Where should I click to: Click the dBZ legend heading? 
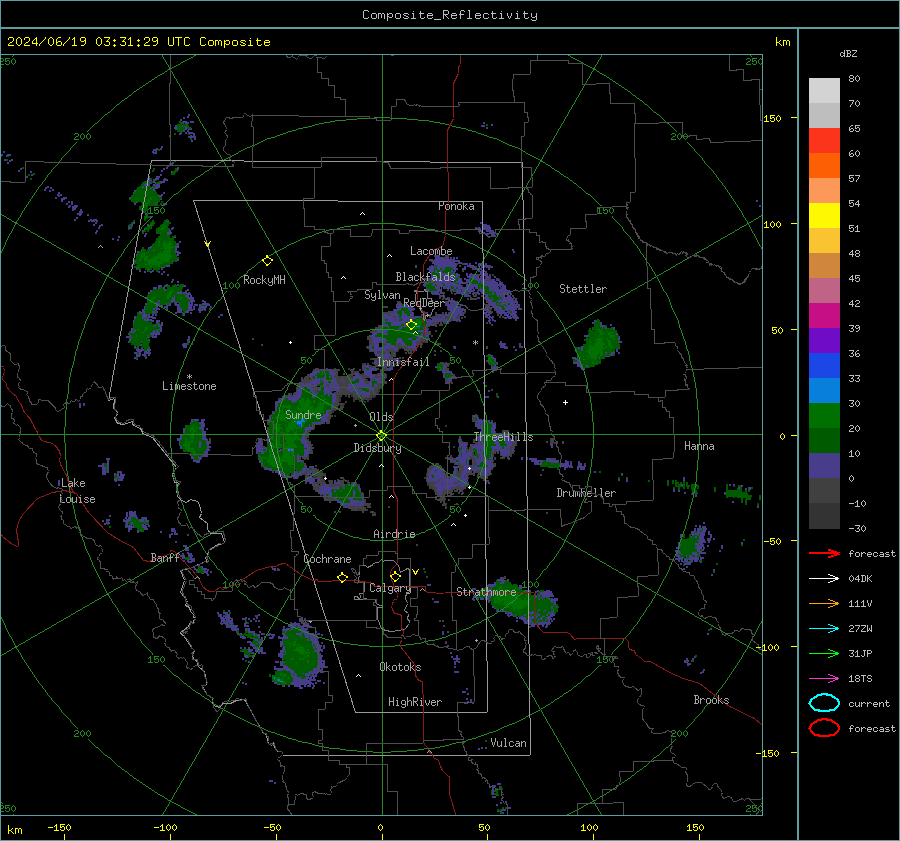848,53
